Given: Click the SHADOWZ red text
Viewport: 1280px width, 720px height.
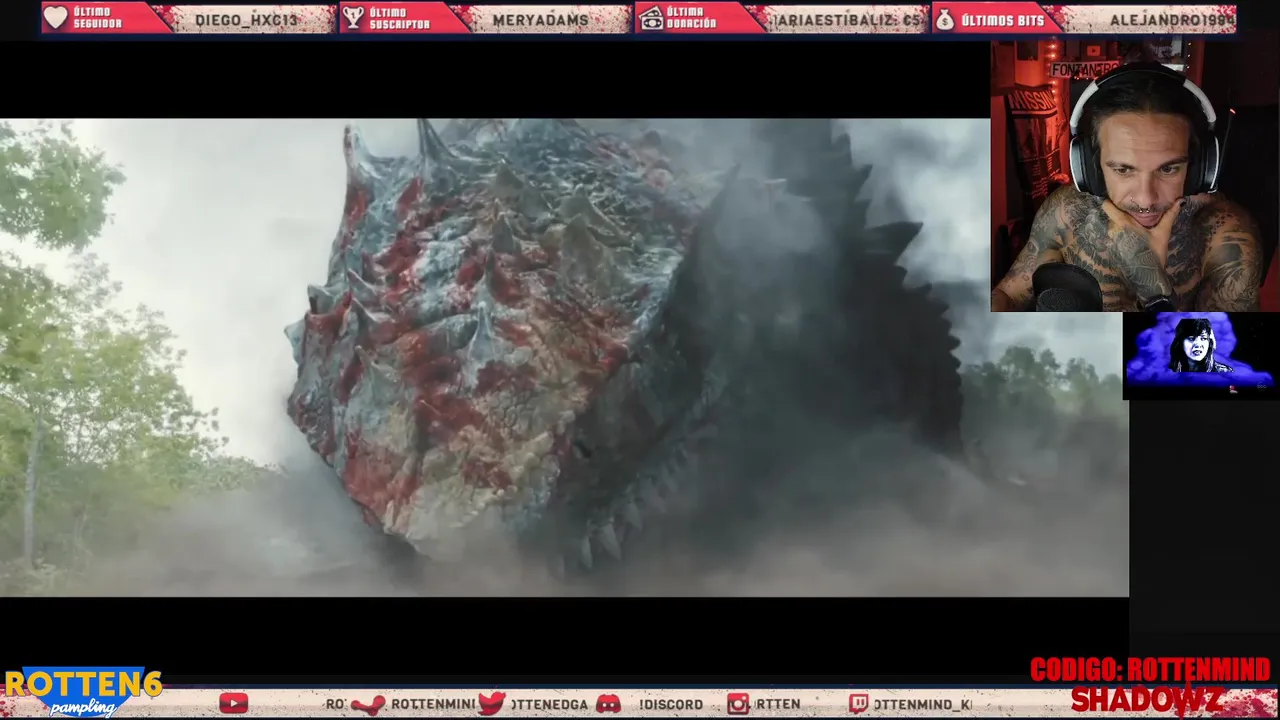Looking at the screenshot, I should pyautogui.click(x=1146, y=699).
